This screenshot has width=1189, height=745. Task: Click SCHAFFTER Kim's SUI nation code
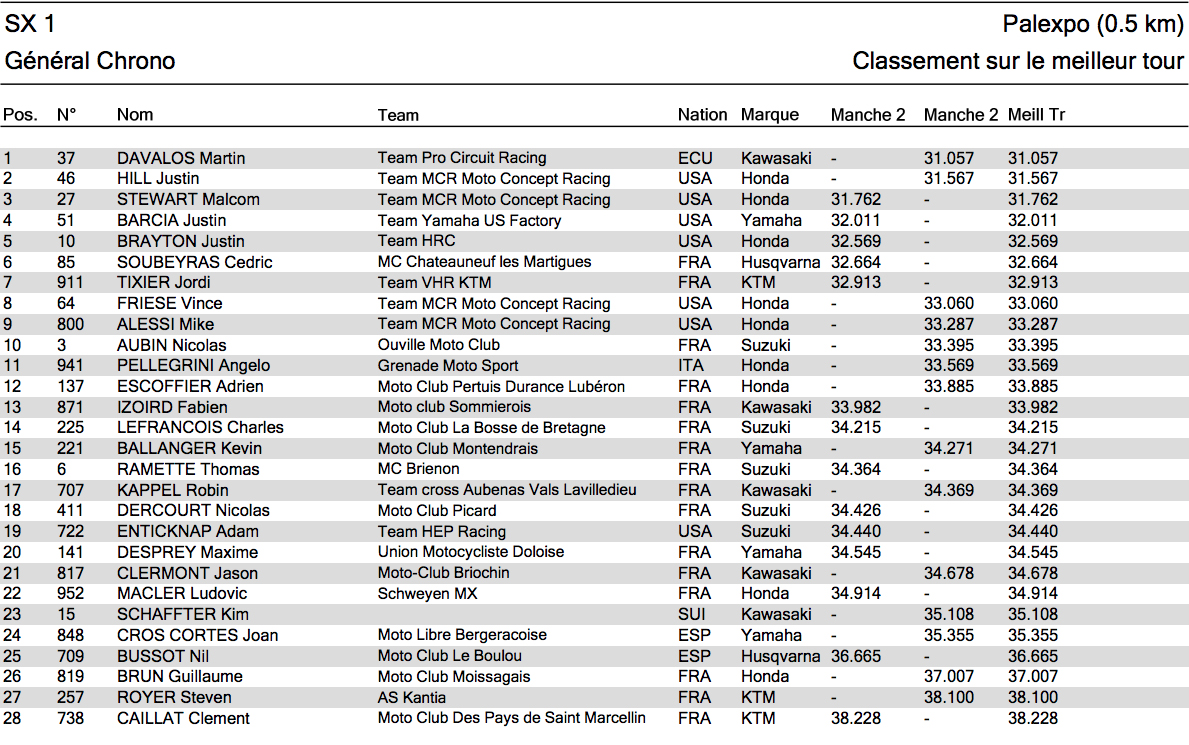tap(692, 614)
